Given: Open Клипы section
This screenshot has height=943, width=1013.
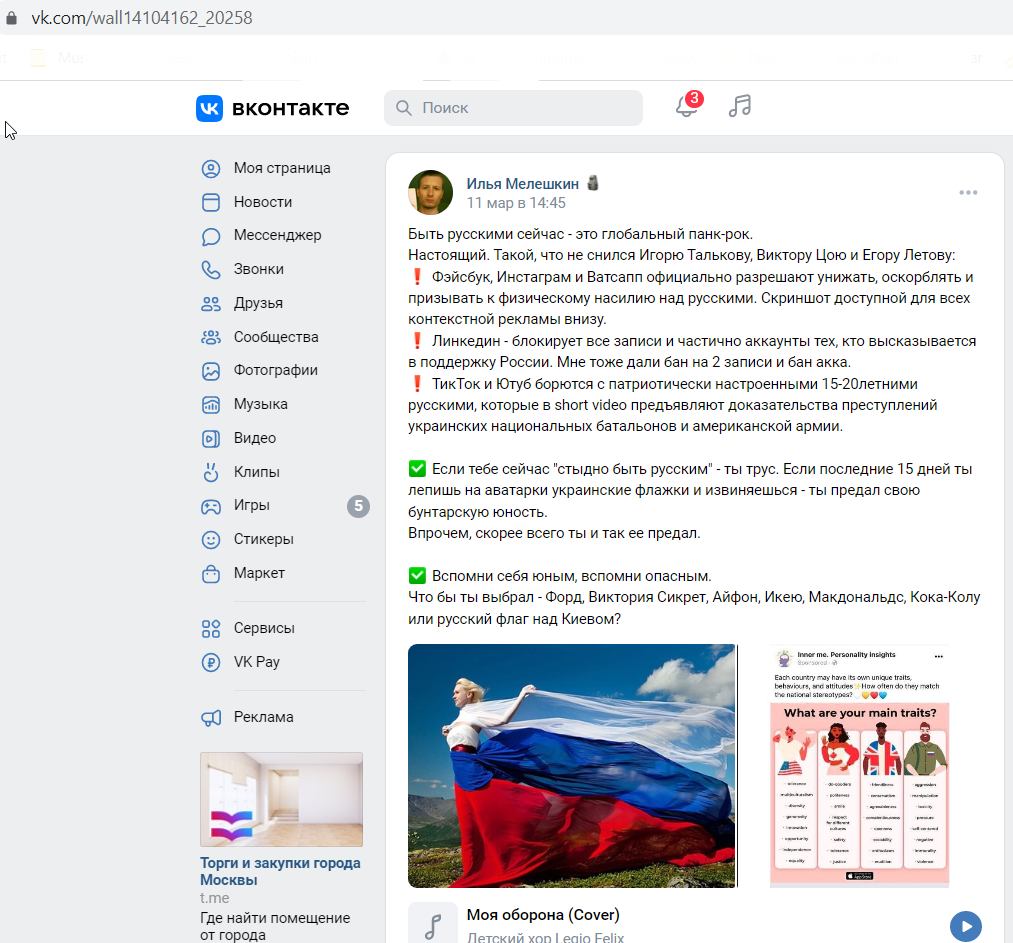Looking at the screenshot, I should coord(256,472).
